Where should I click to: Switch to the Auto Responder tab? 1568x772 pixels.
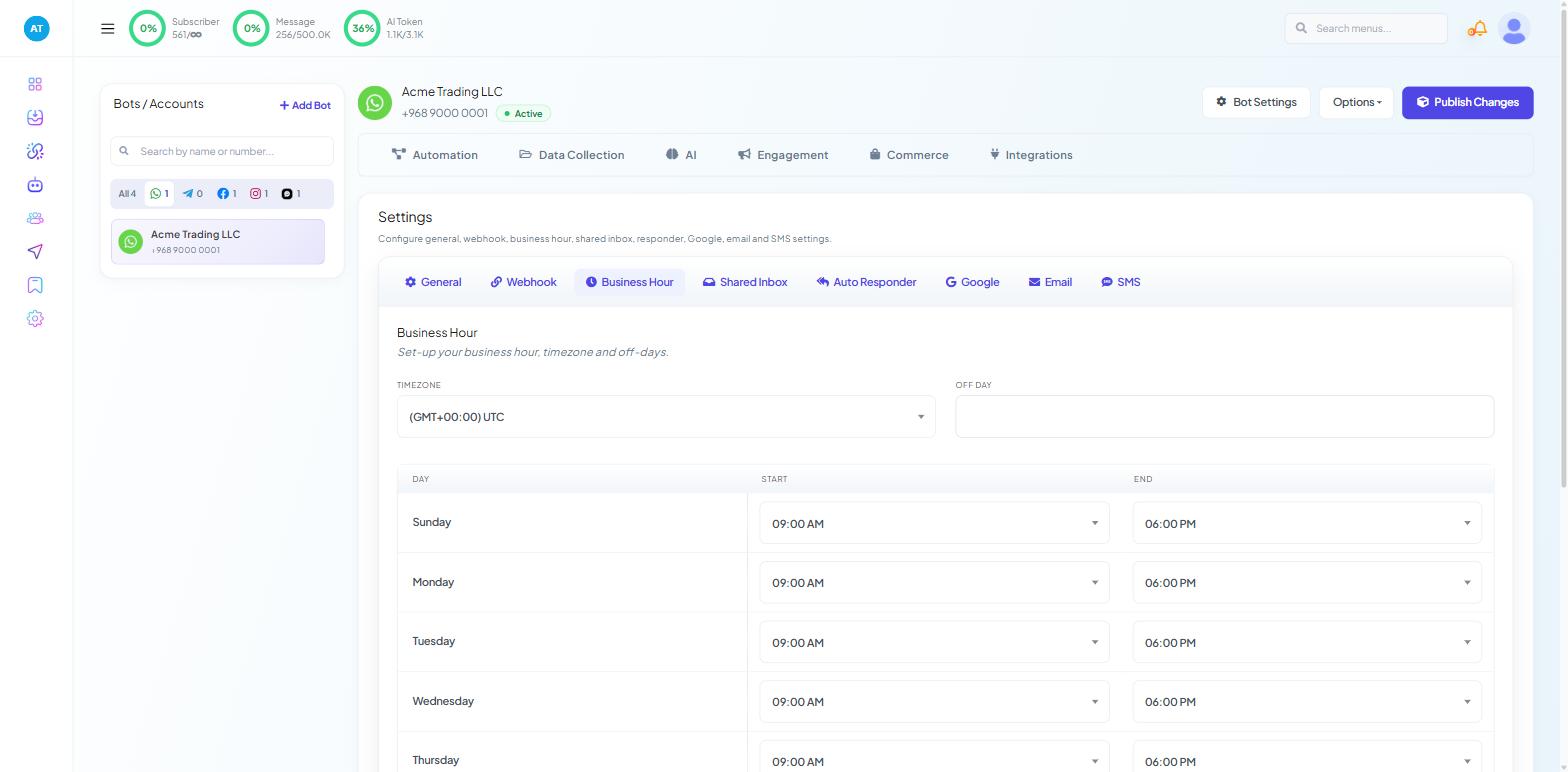(x=866, y=282)
